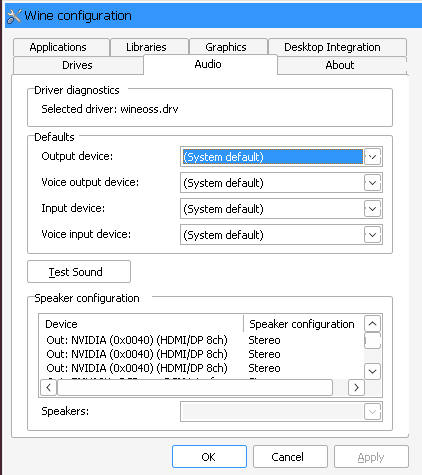Show the About tab
422x475 pixels.
coord(341,65)
